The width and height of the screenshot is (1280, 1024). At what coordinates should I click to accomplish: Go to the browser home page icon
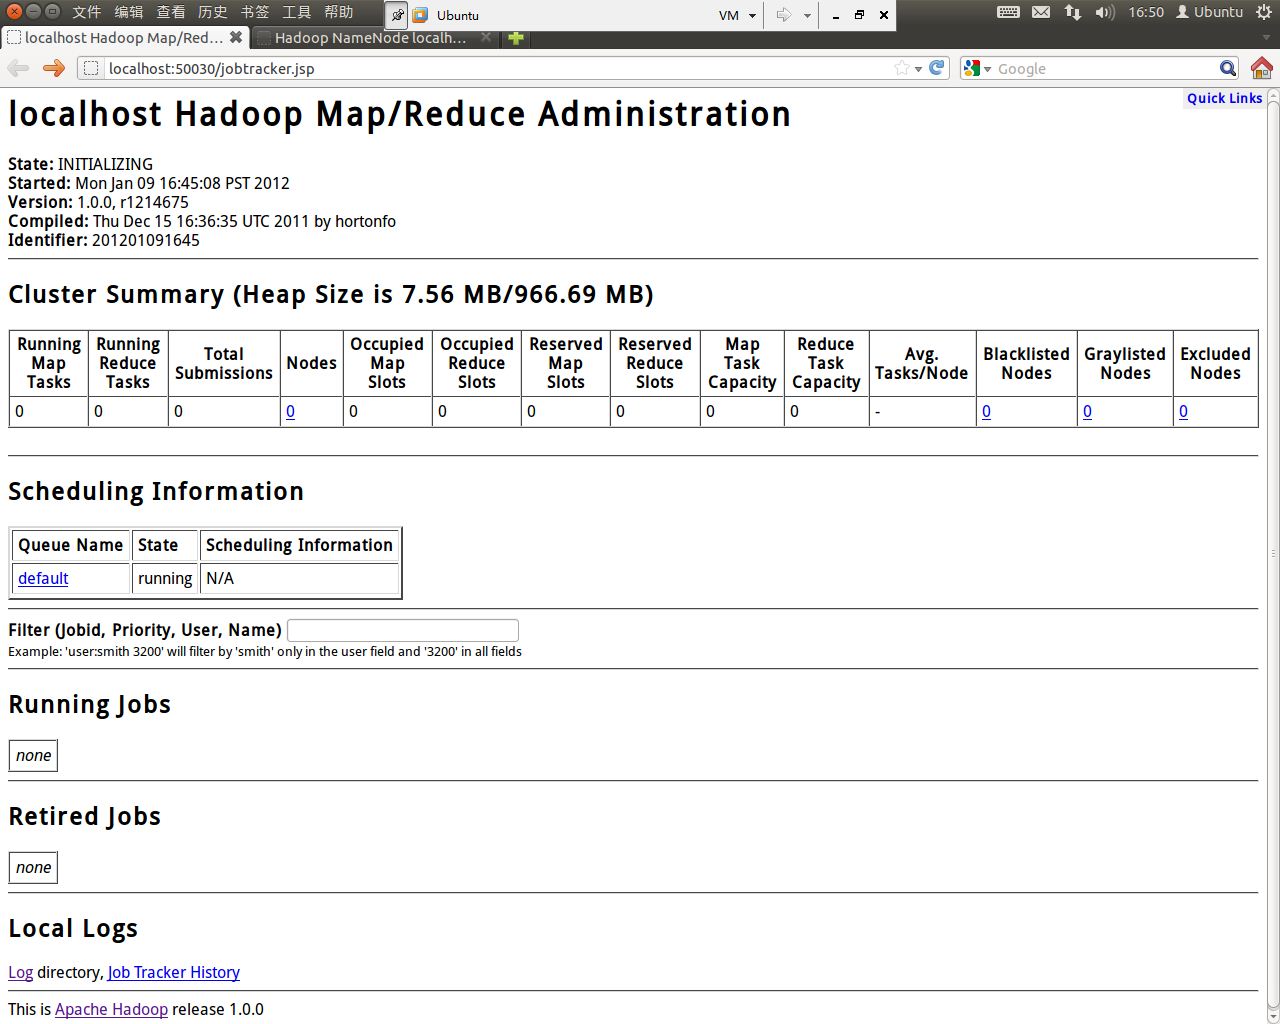click(x=1261, y=68)
